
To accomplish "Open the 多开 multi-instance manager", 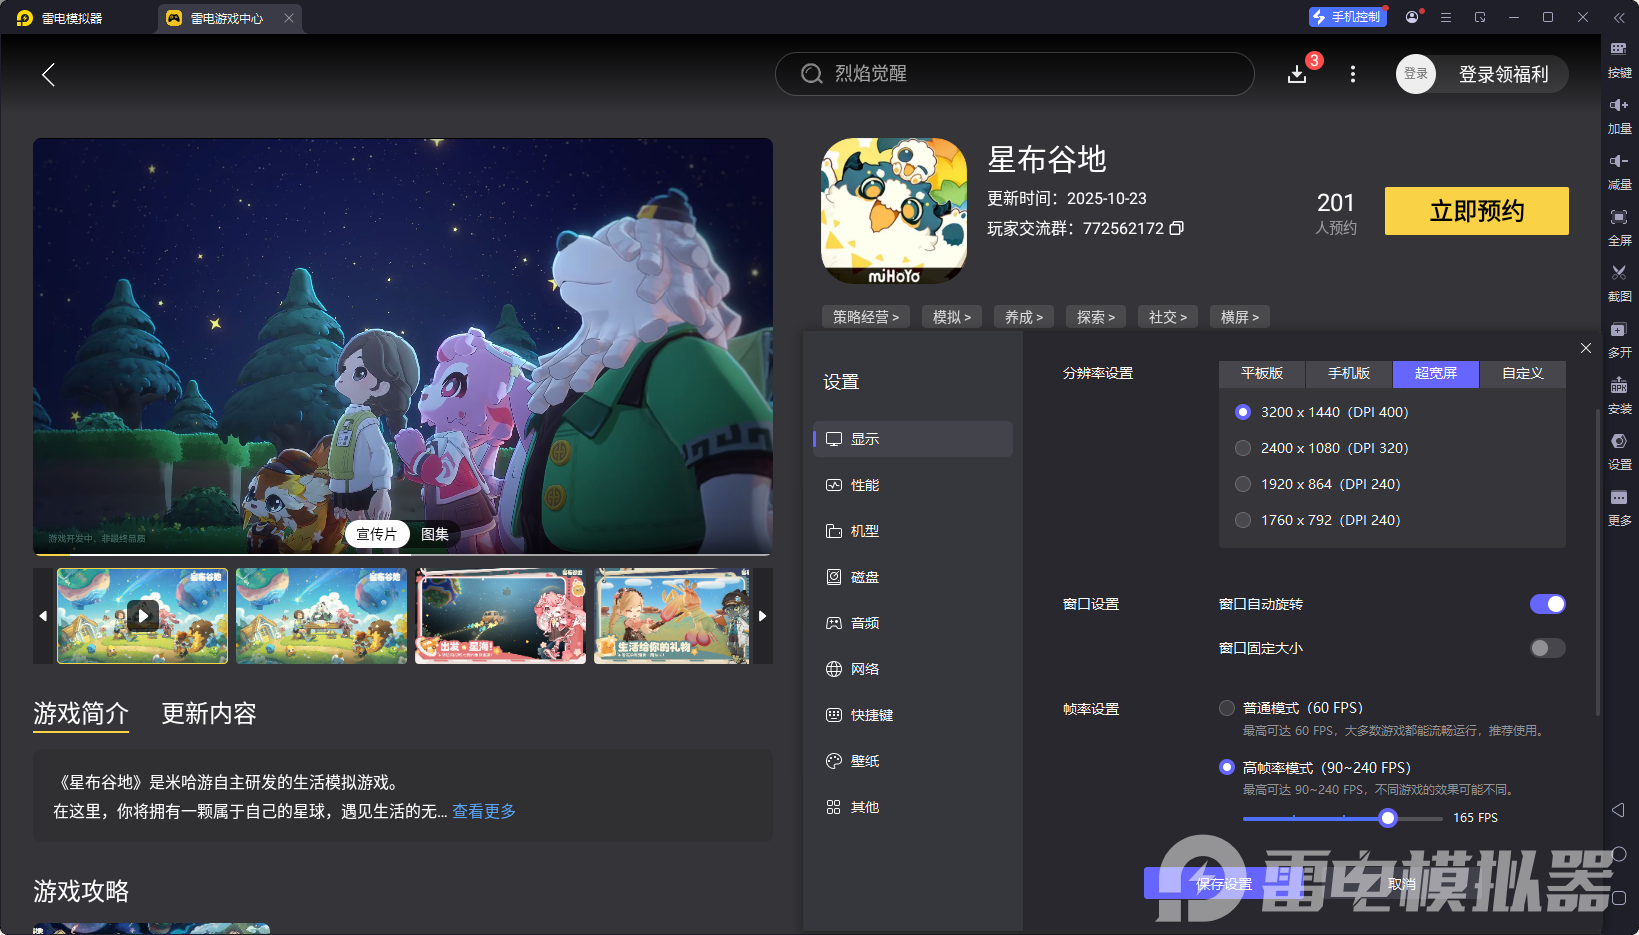I will (1620, 340).
